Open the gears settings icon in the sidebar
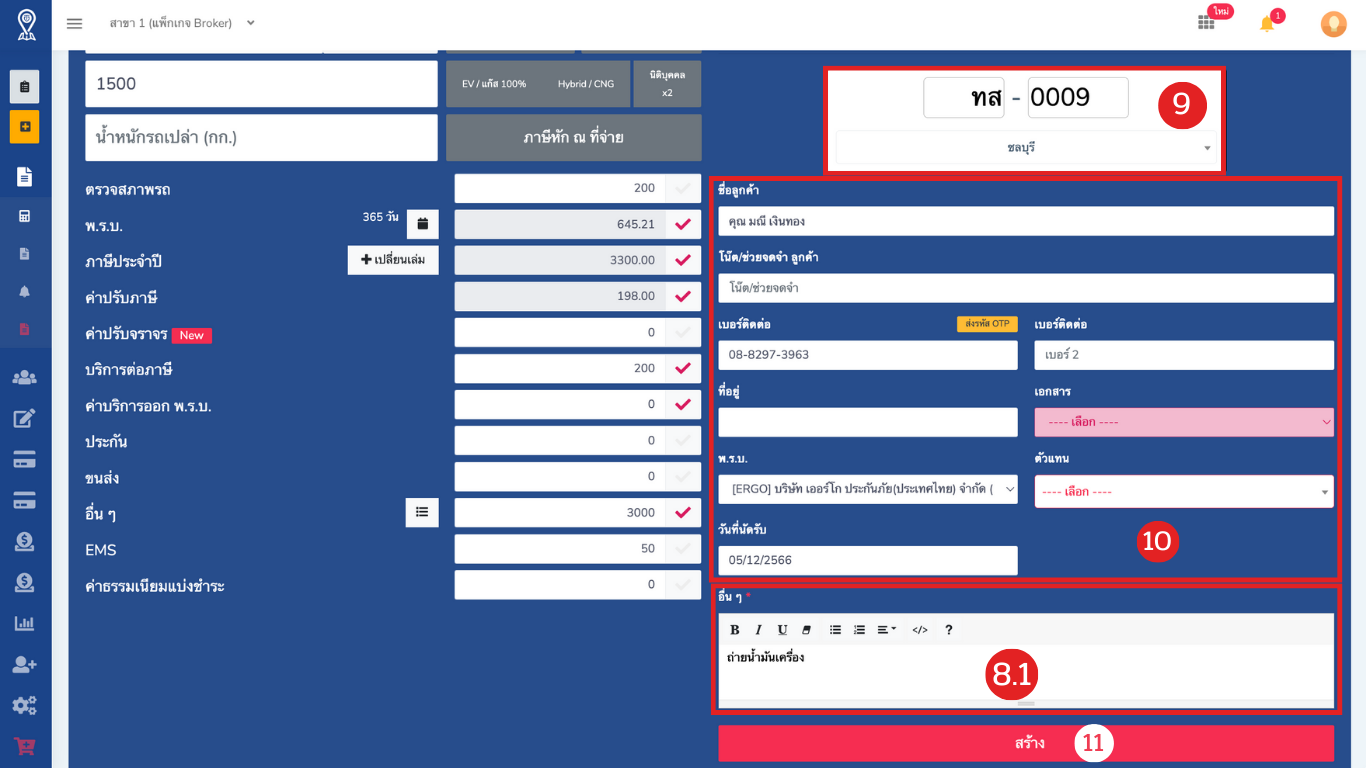The width and height of the screenshot is (1366, 768). [25, 705]
